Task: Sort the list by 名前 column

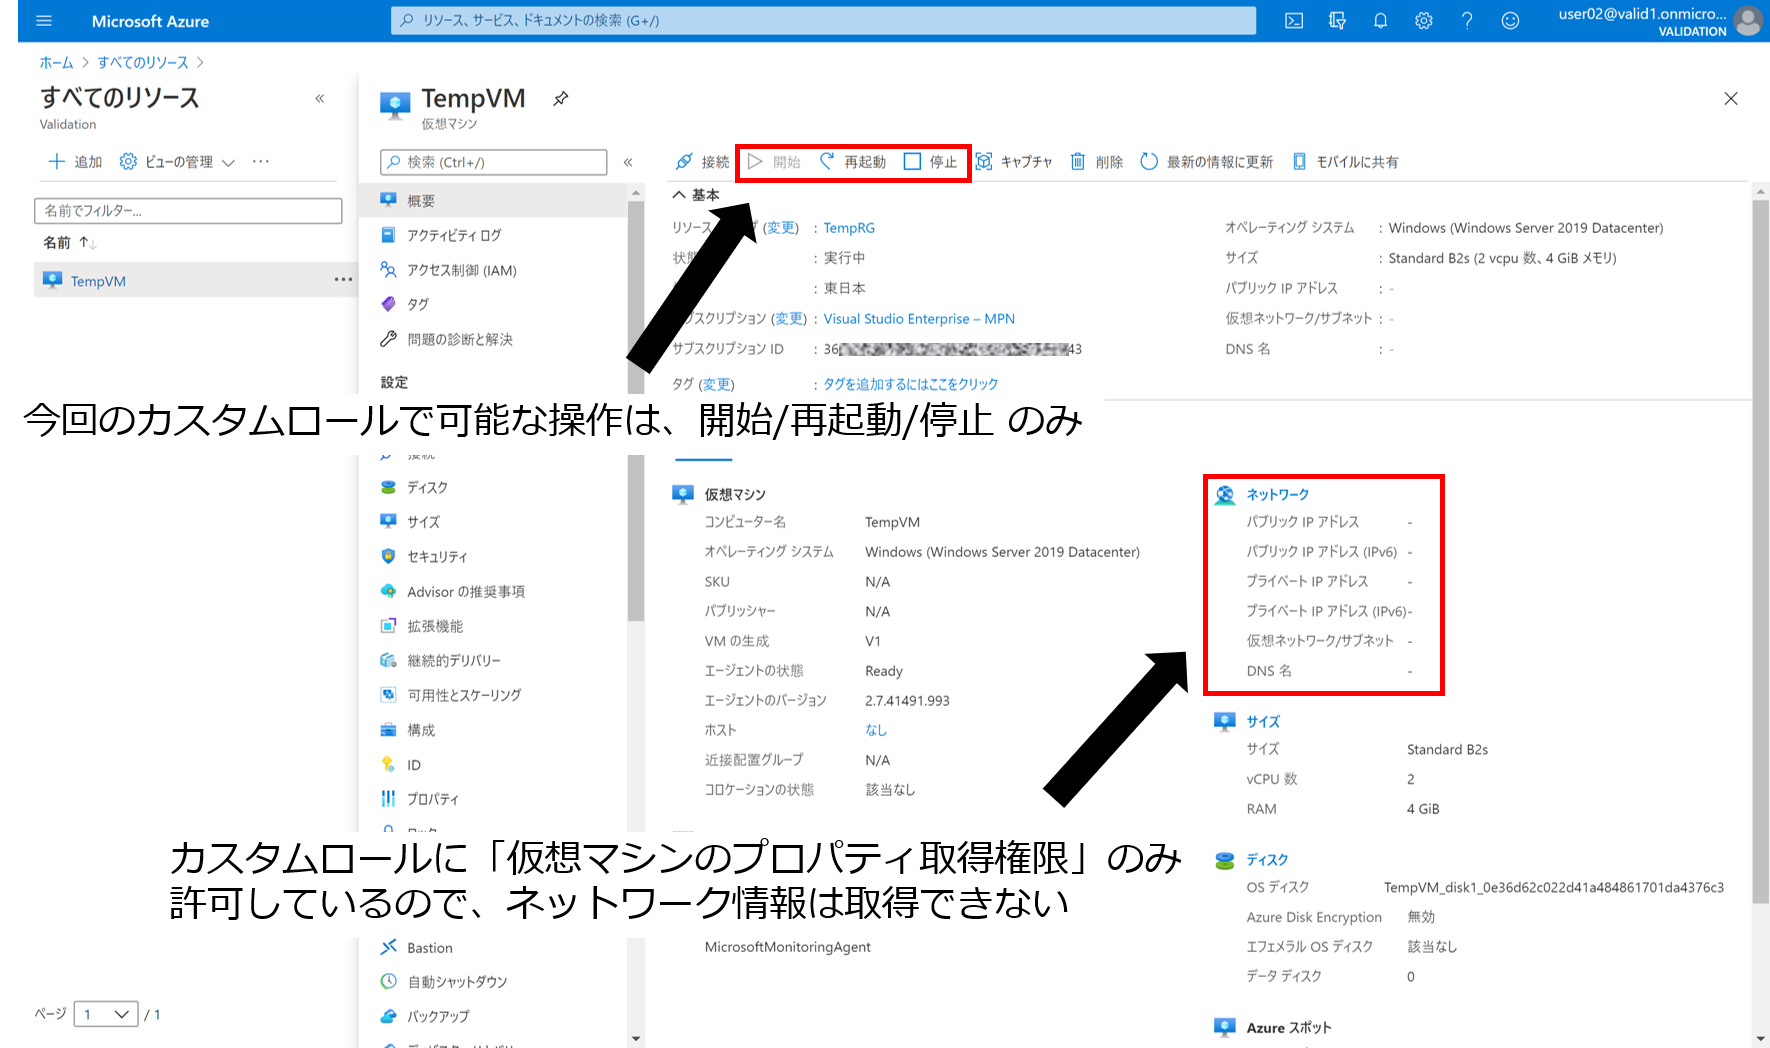Action: 69,243
